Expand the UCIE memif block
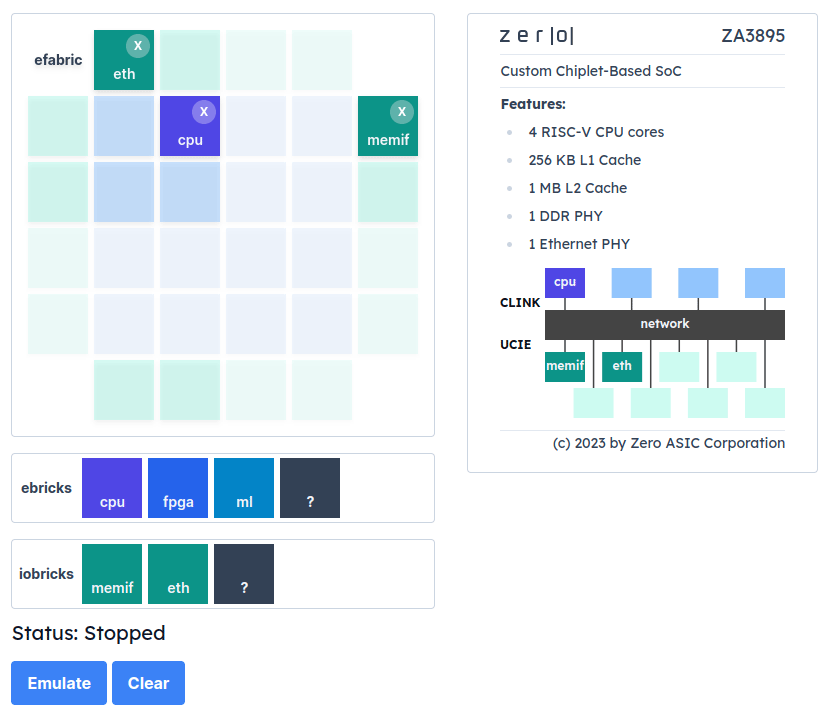This screenshot has width=839, height=723. [565, 366]
